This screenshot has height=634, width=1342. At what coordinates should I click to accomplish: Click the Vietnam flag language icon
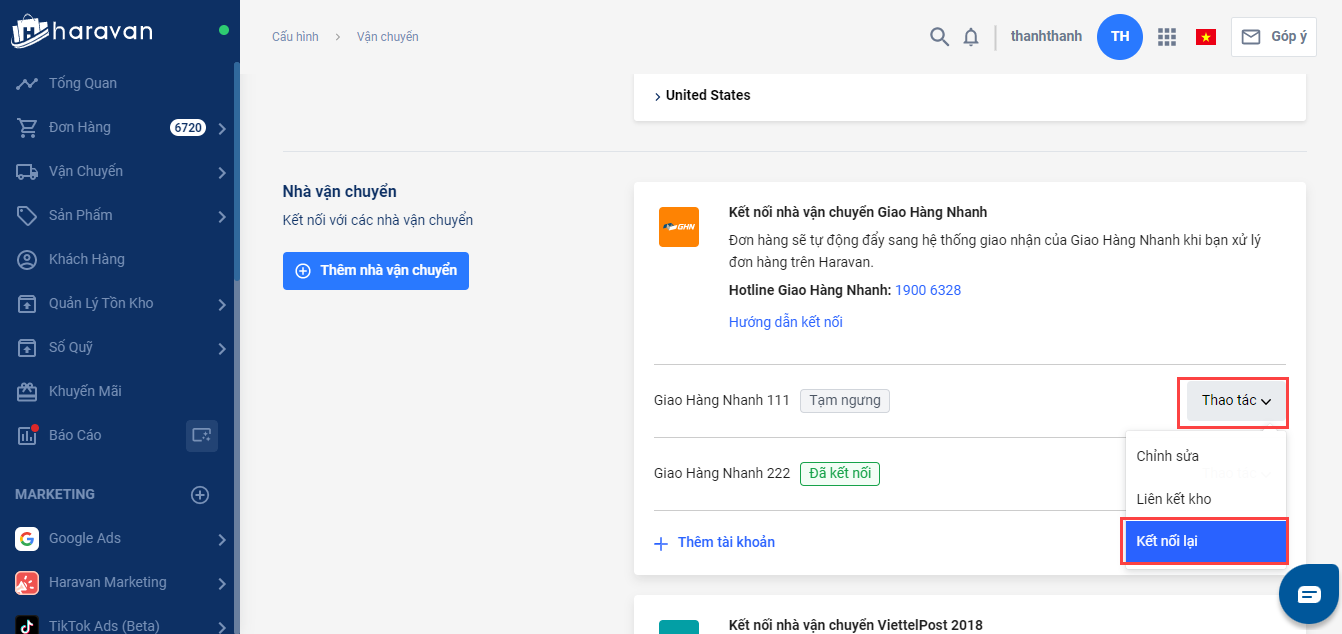click(x=1205, y=37)
